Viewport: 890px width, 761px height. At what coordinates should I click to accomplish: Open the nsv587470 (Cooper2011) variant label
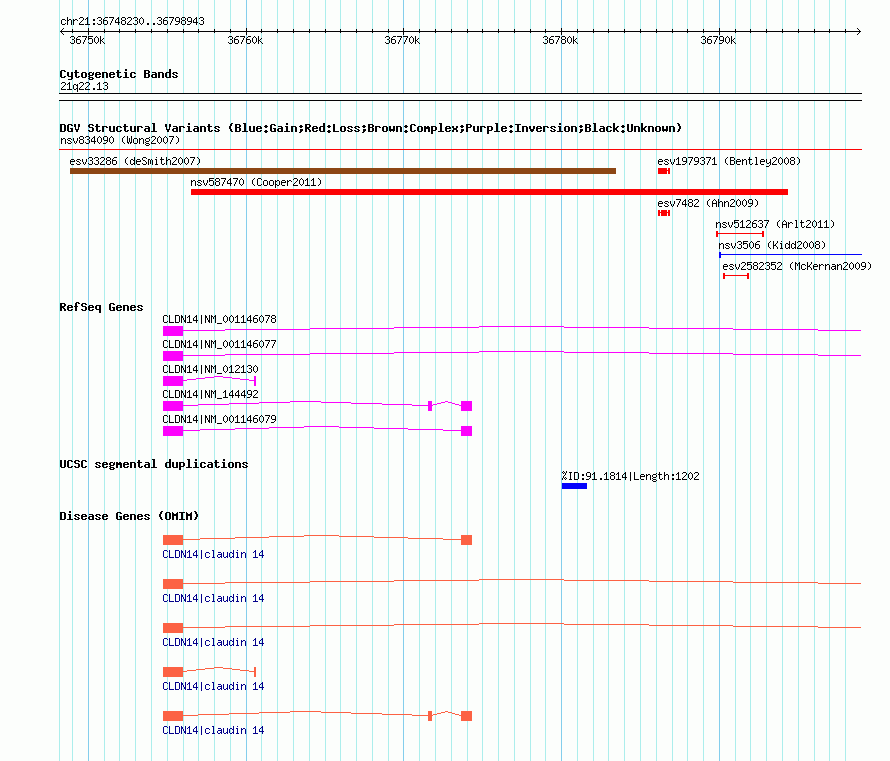256,182
